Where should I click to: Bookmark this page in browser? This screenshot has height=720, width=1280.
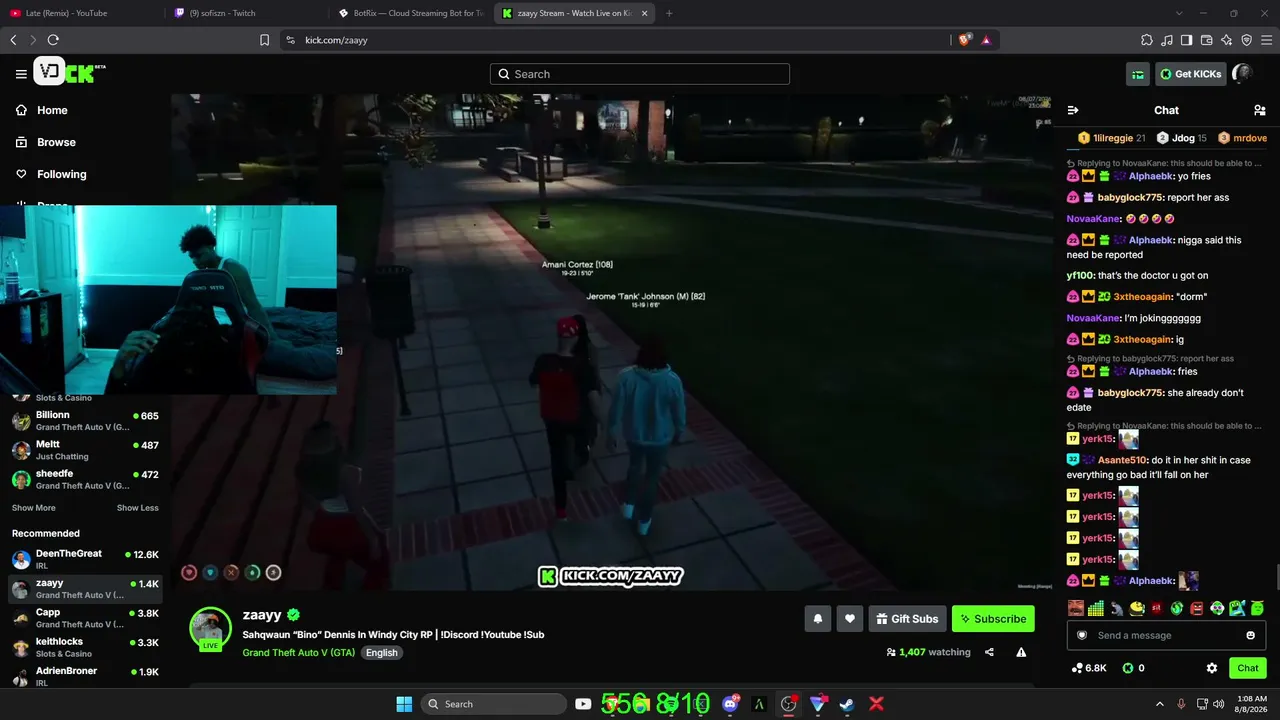tap(264, 40)
